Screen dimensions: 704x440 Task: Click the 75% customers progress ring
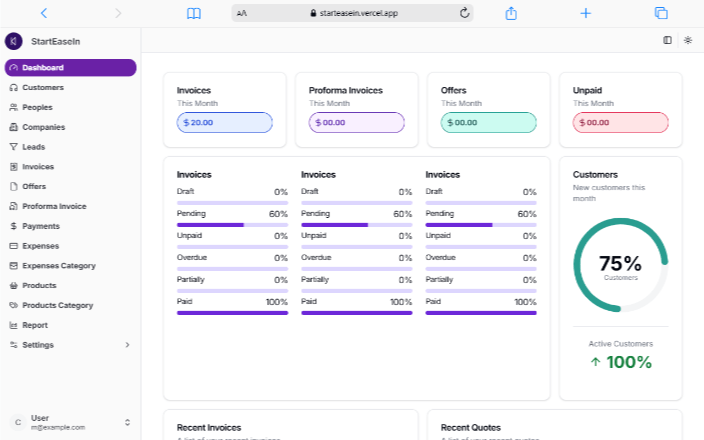620,265
